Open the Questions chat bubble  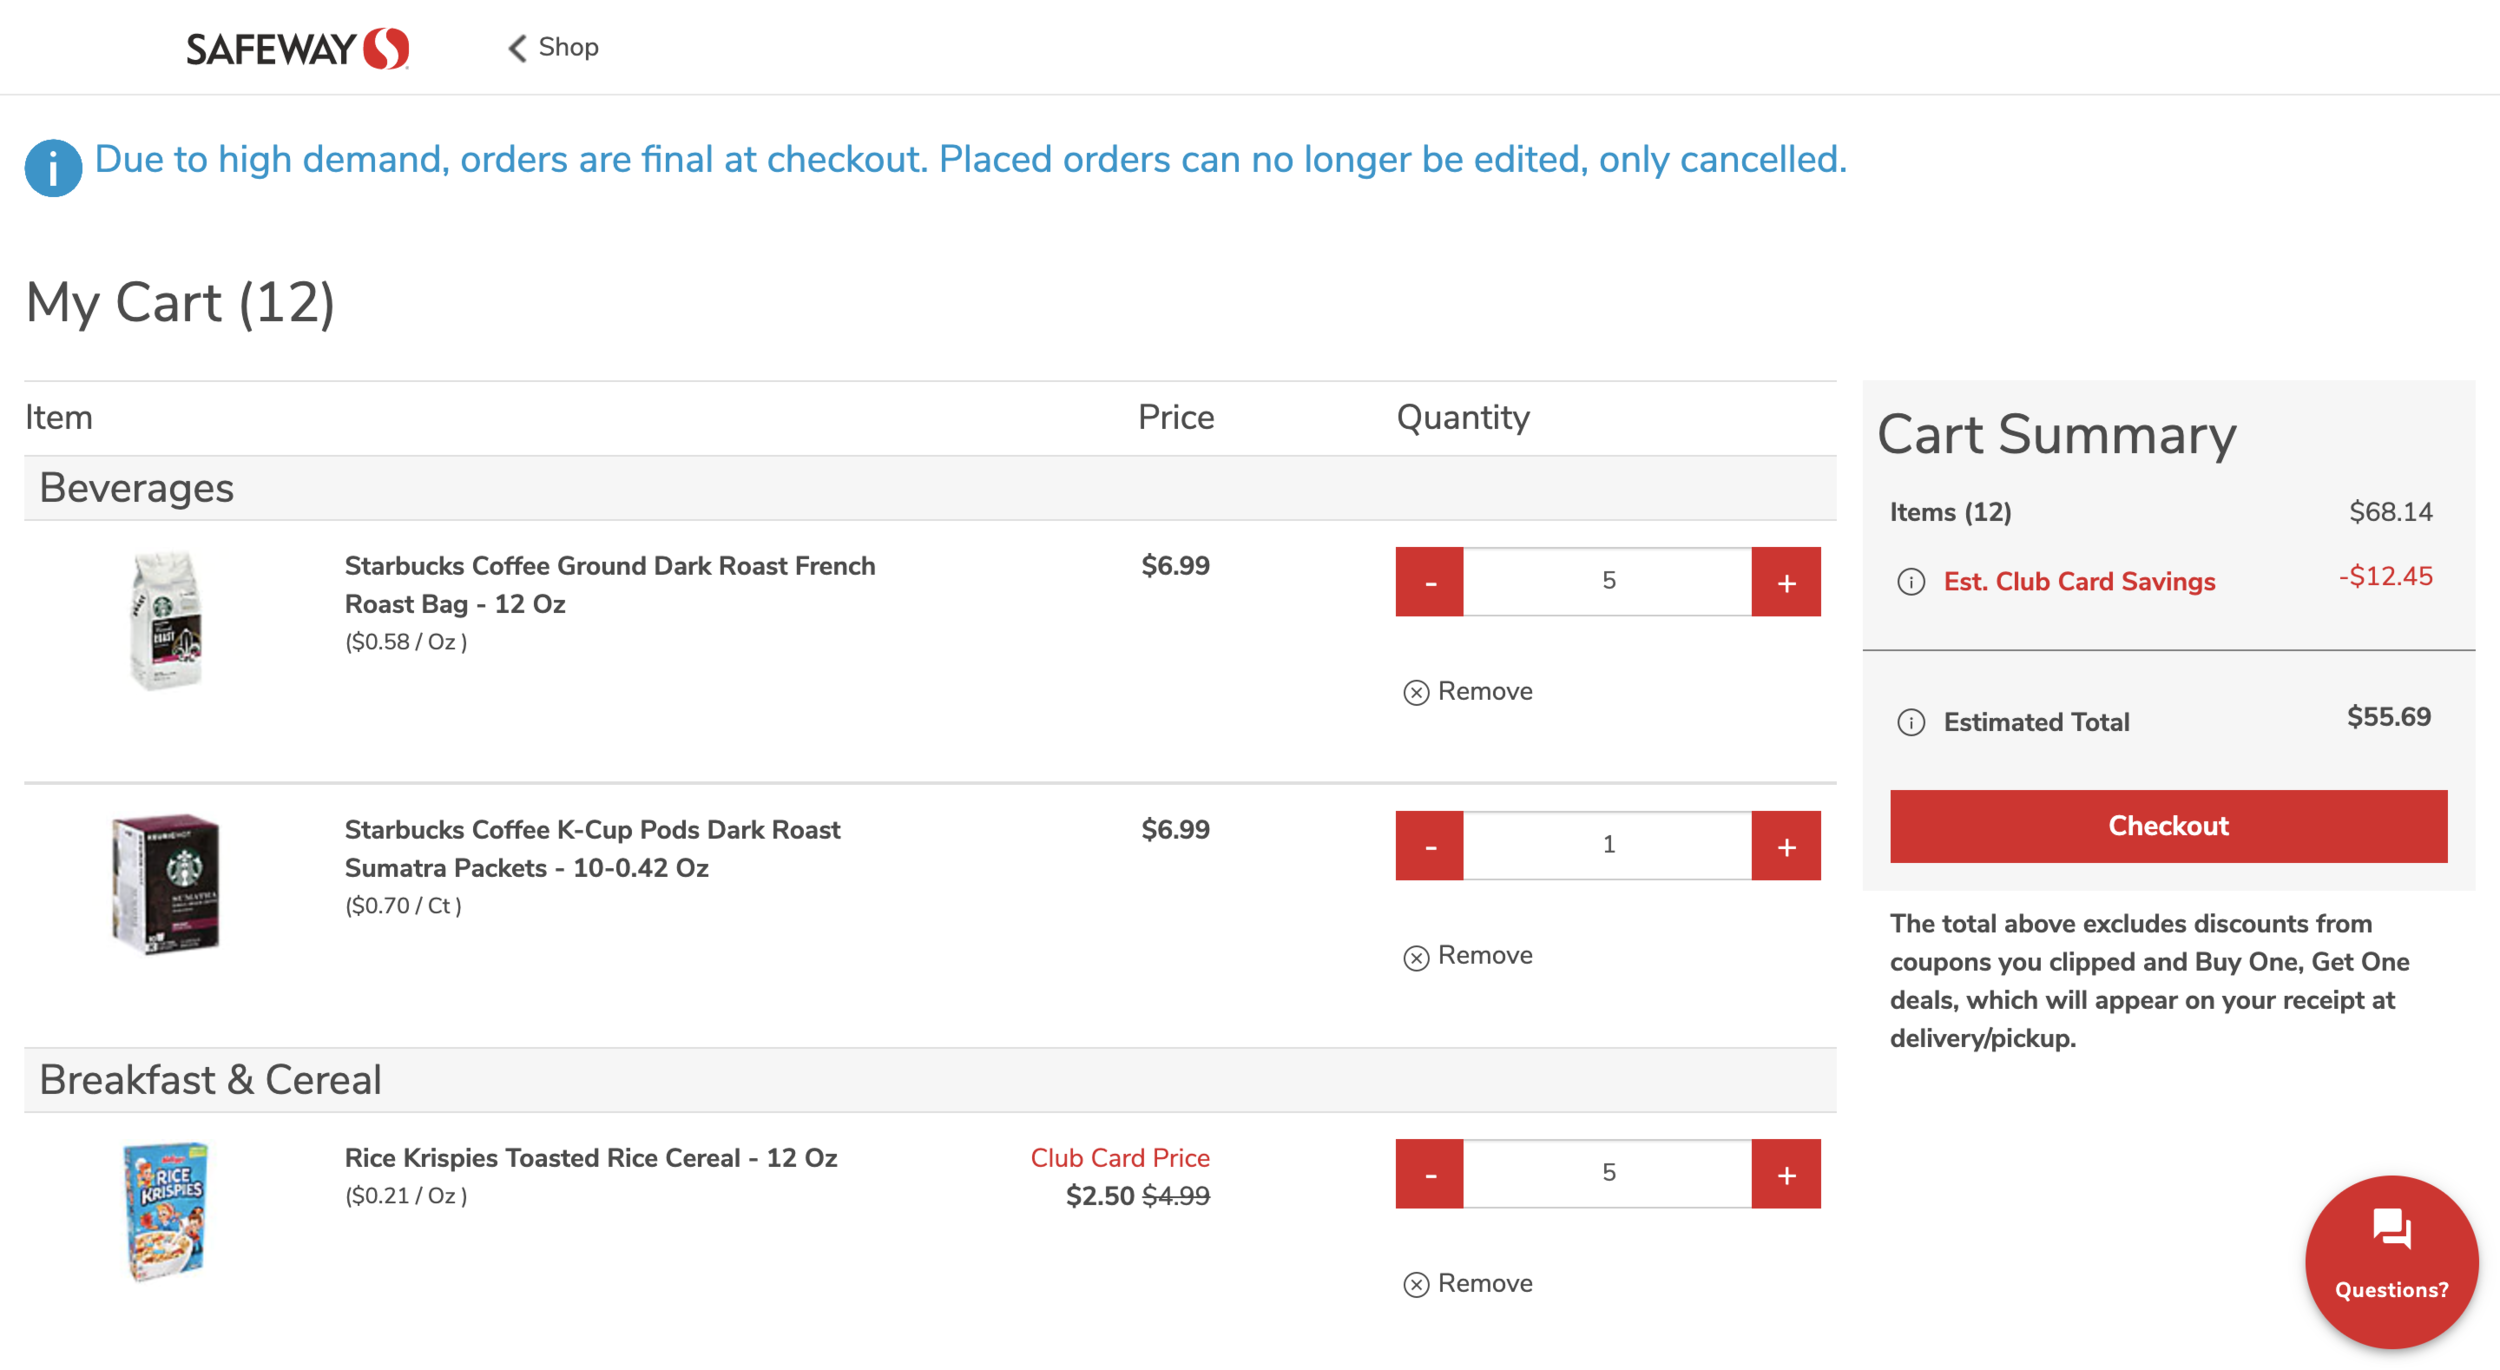(x=2391, y=1261)
